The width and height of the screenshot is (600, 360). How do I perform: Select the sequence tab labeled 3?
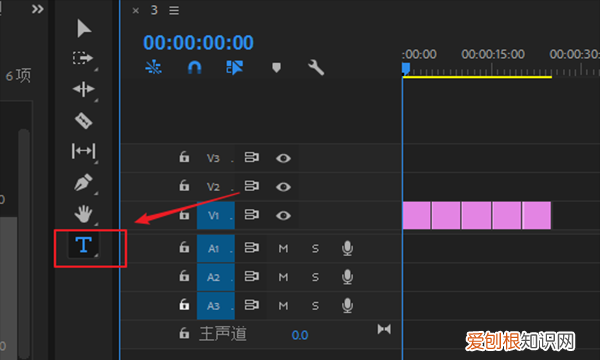click(154, 10)
